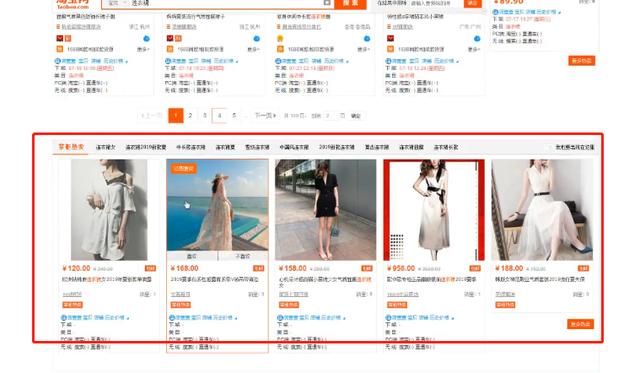Click the blue Wangwang chat icon on first listing

[x=146, y=39]
